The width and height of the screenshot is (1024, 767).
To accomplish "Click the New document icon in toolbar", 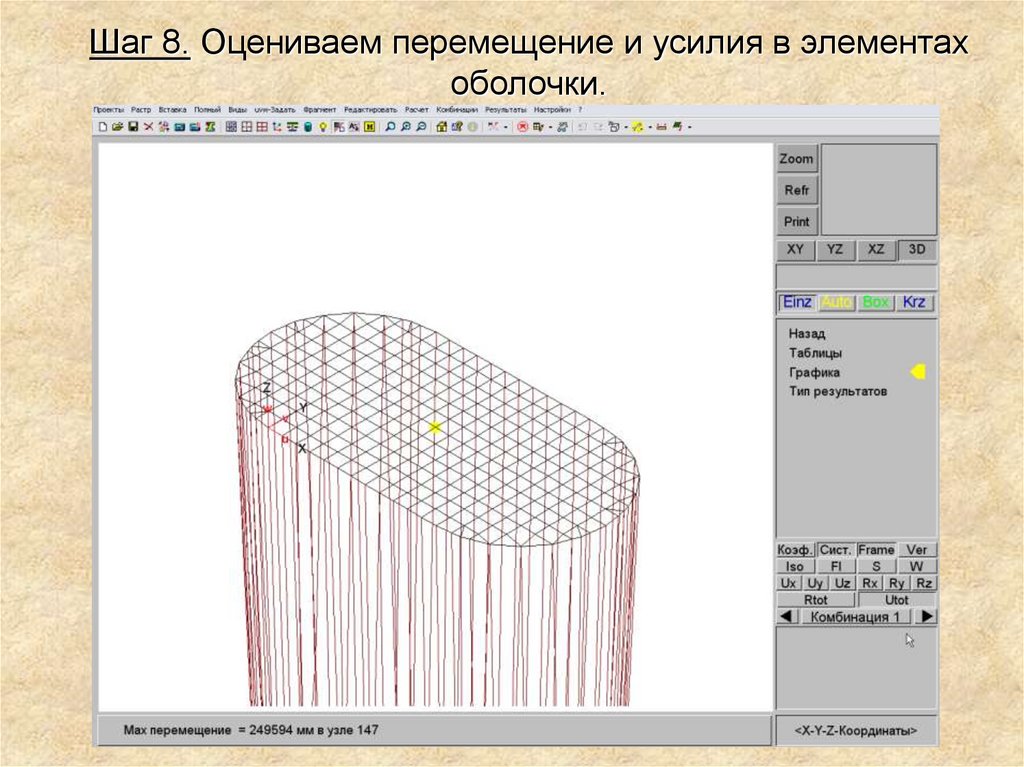I will (x=102, y=127).
